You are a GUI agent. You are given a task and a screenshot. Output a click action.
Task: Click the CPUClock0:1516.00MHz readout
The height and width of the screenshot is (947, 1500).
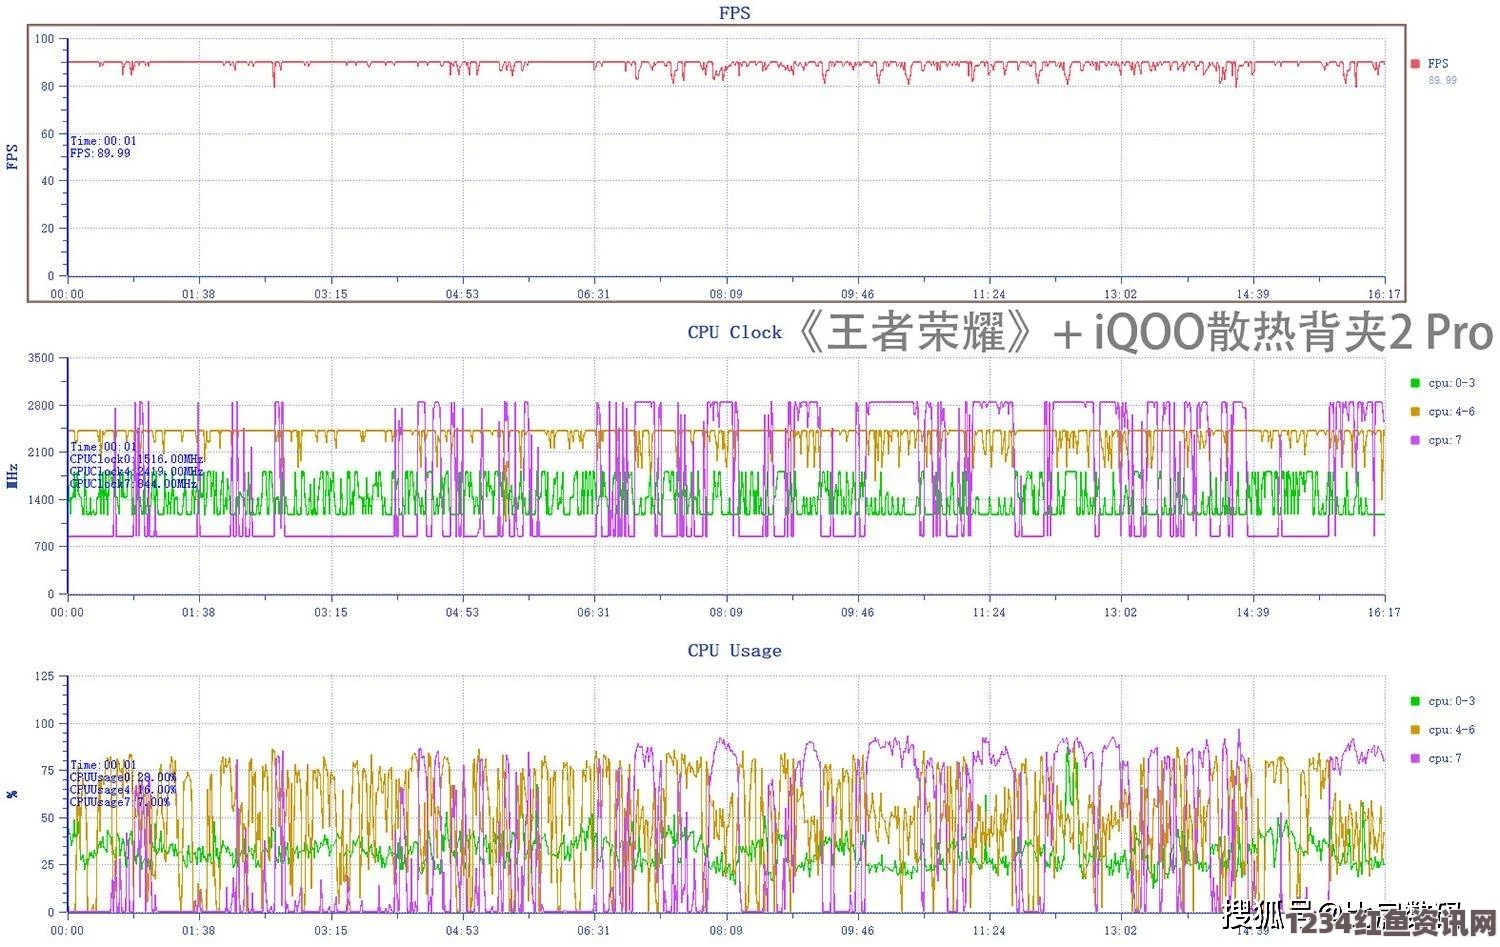click(x=136, y=459)
